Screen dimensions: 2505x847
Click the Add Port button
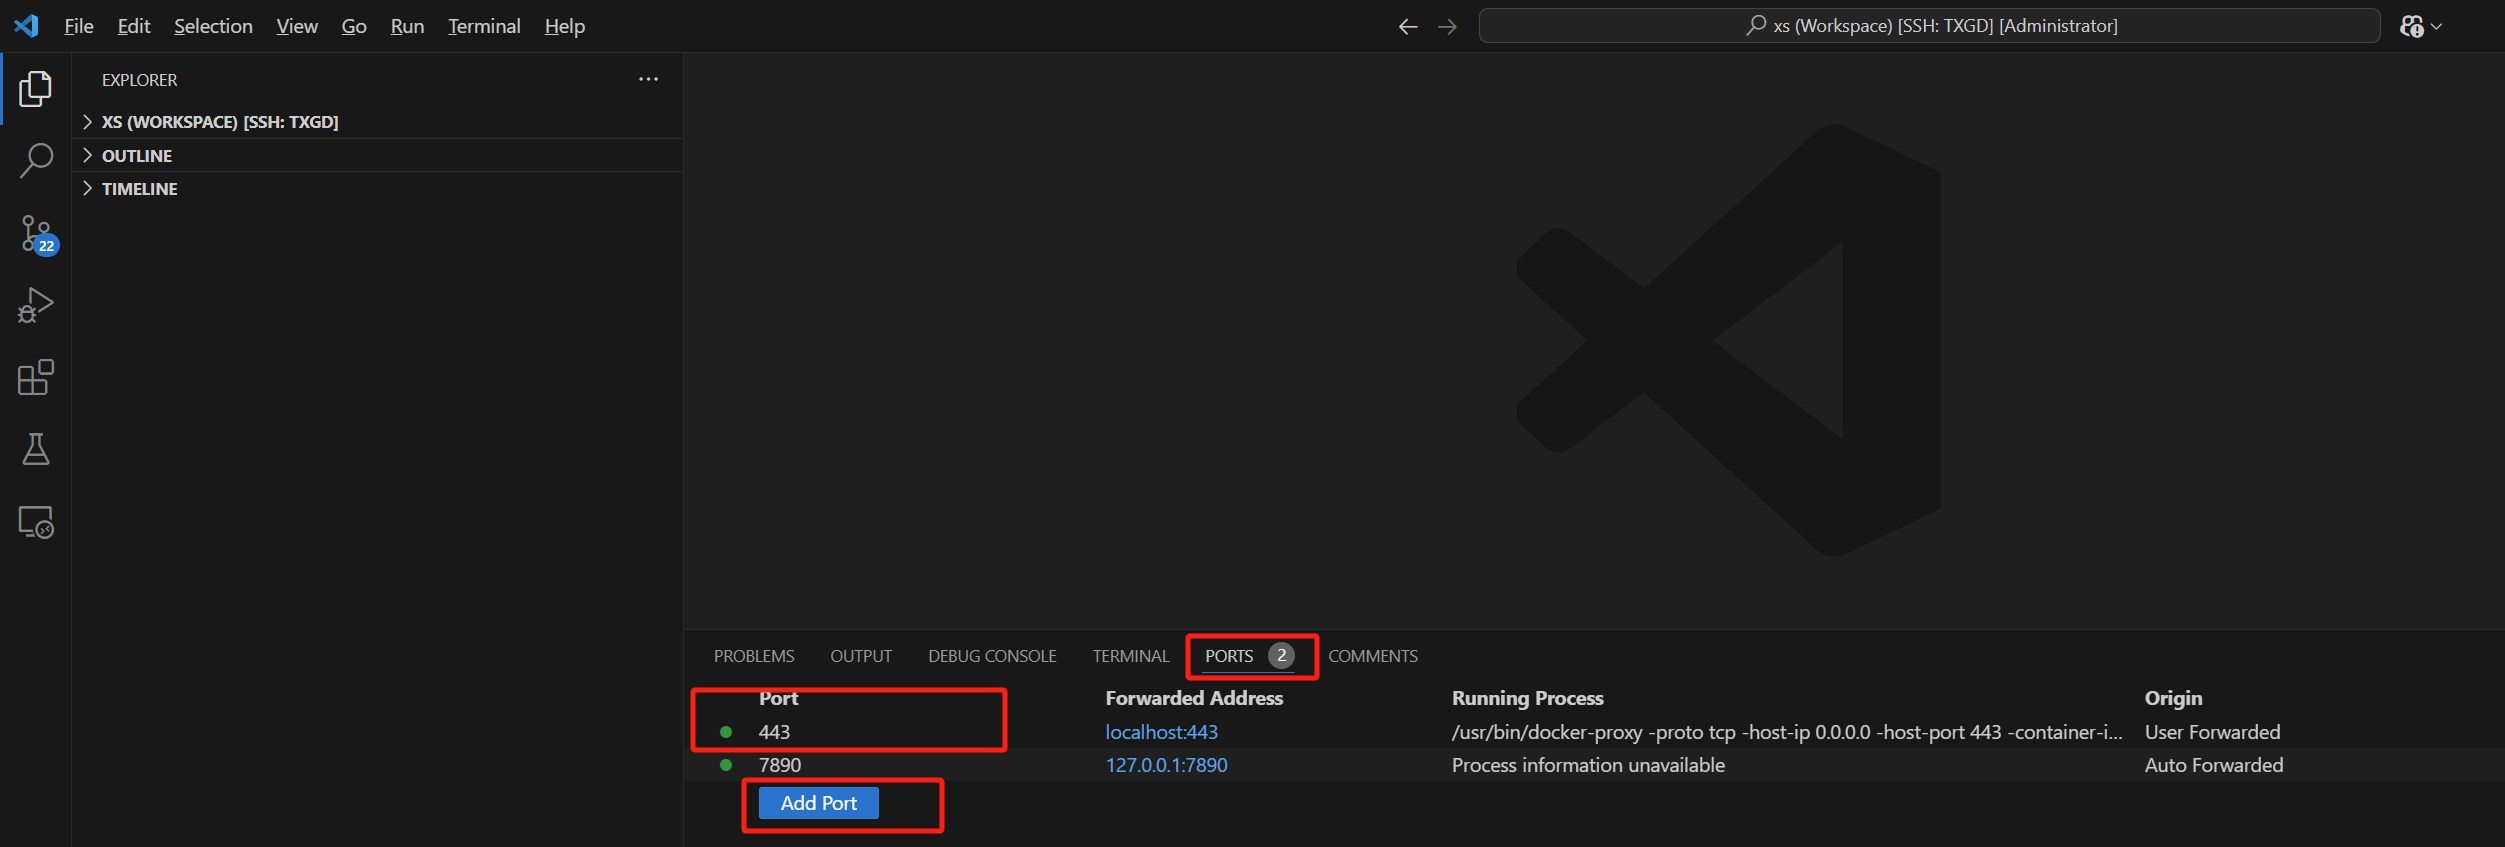tap(819, 803)
